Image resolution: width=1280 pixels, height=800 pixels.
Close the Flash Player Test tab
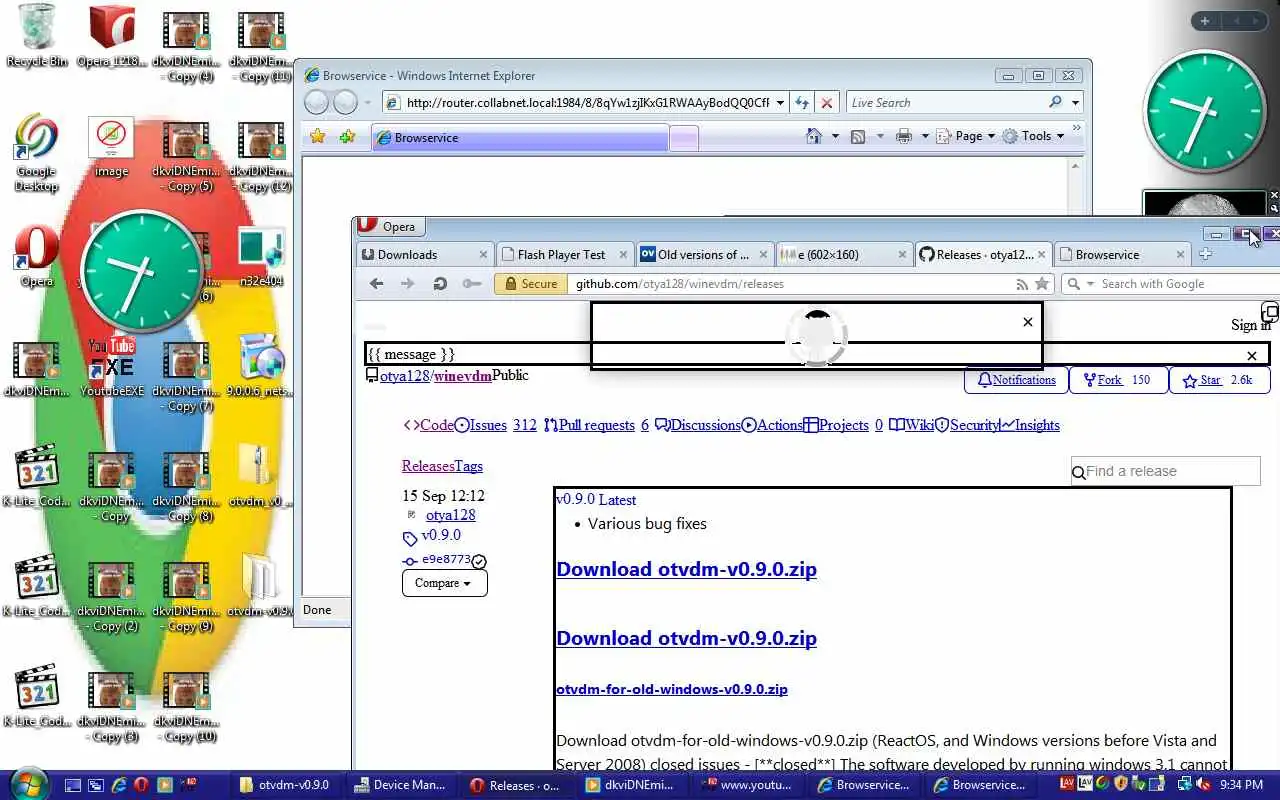tap(623, 255)
